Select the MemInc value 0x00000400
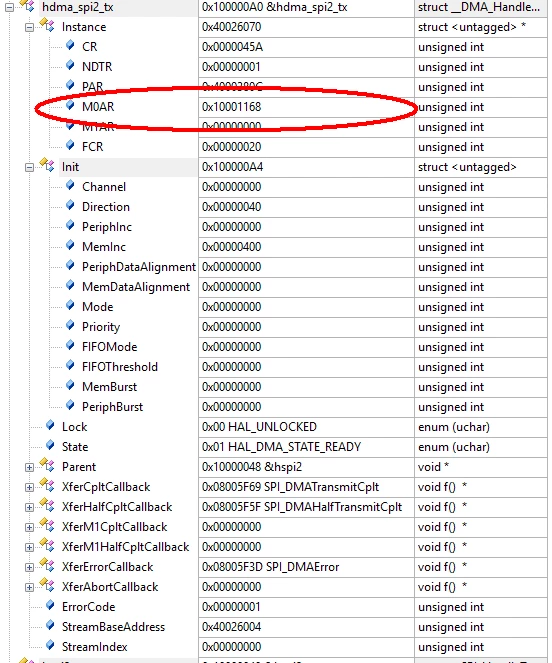The image size is (552, 663). coord(231,247)
